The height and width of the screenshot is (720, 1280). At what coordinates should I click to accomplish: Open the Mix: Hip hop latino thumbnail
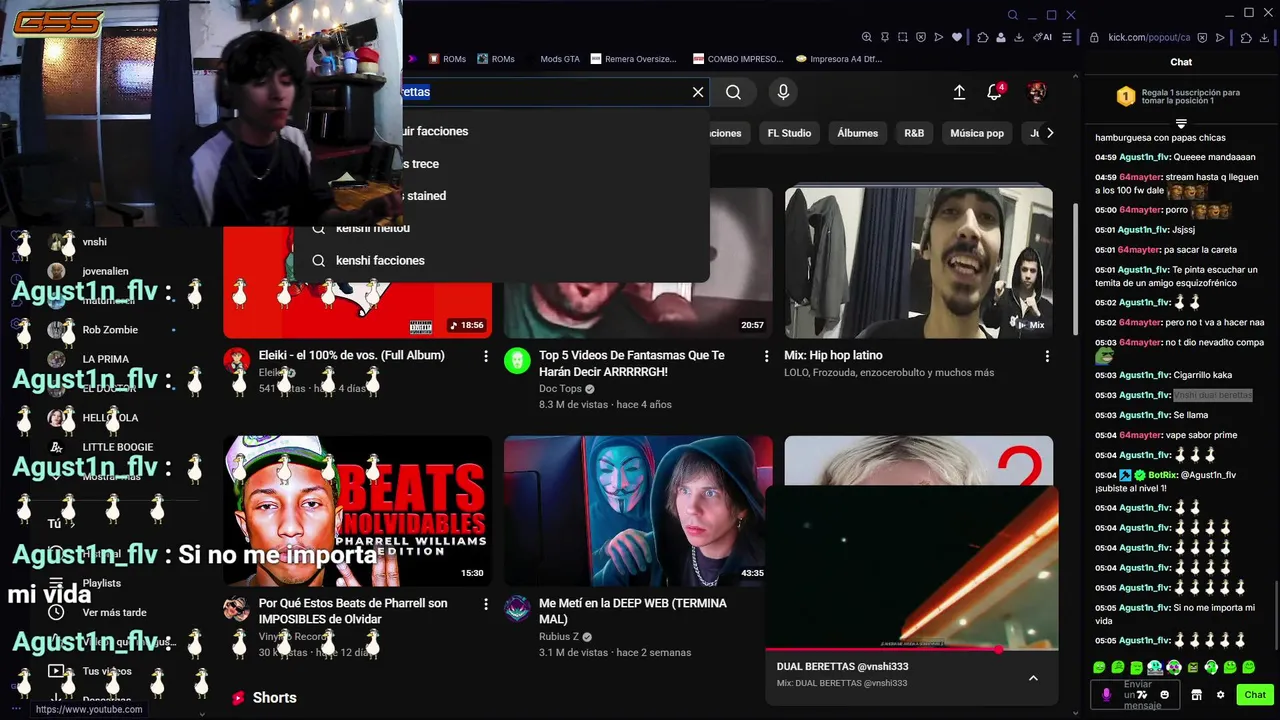[x=919, y=262]
